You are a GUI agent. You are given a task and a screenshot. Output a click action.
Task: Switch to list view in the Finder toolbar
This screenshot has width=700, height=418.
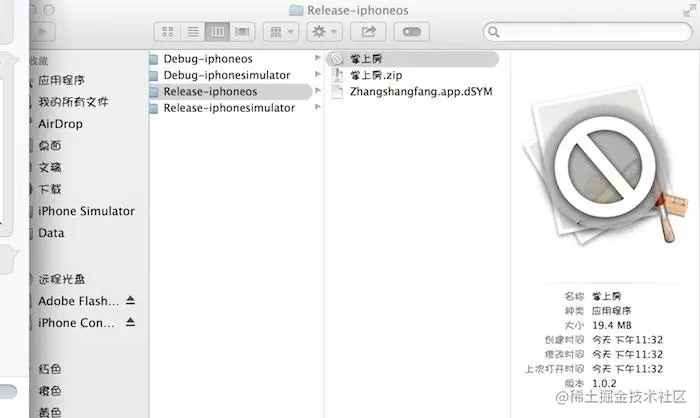[193, 32]
